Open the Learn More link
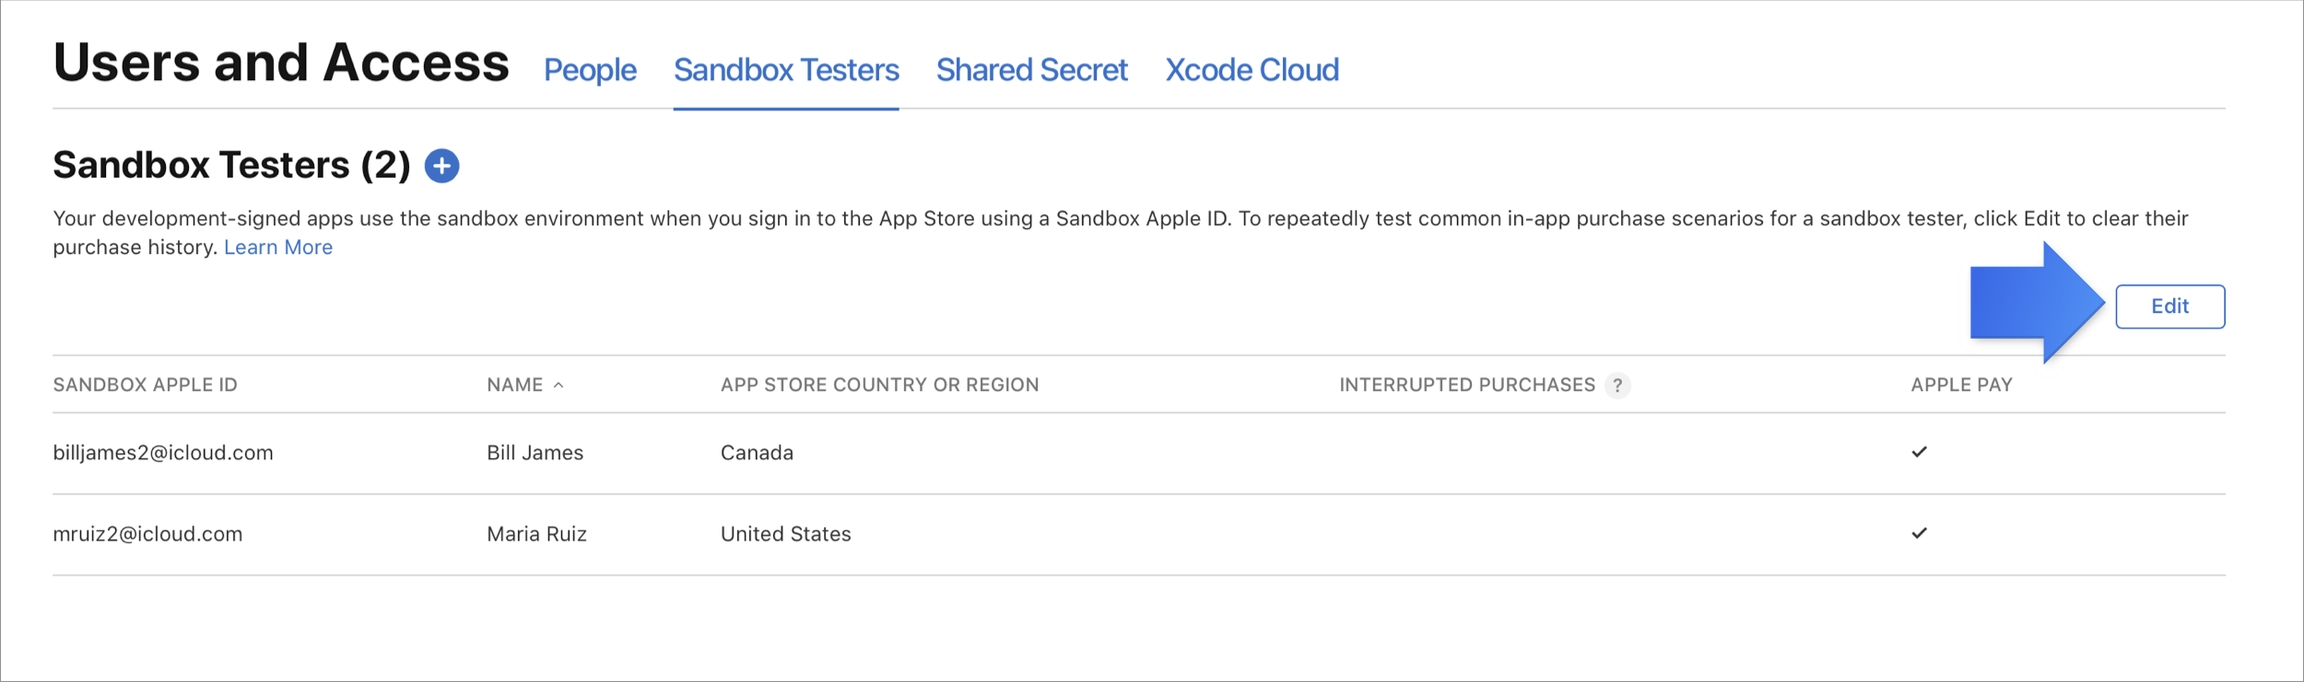2304x682 pixels. point(278,247)
